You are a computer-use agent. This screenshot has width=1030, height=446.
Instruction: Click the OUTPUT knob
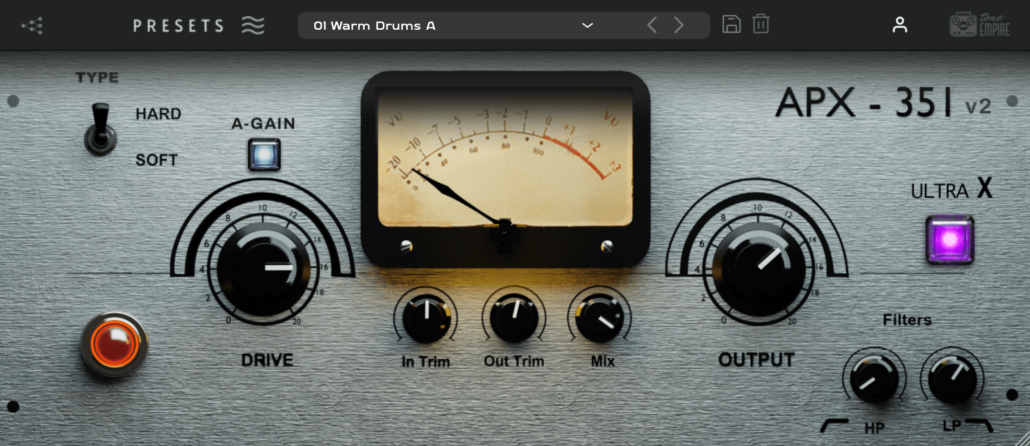click(x=757, y=268)
